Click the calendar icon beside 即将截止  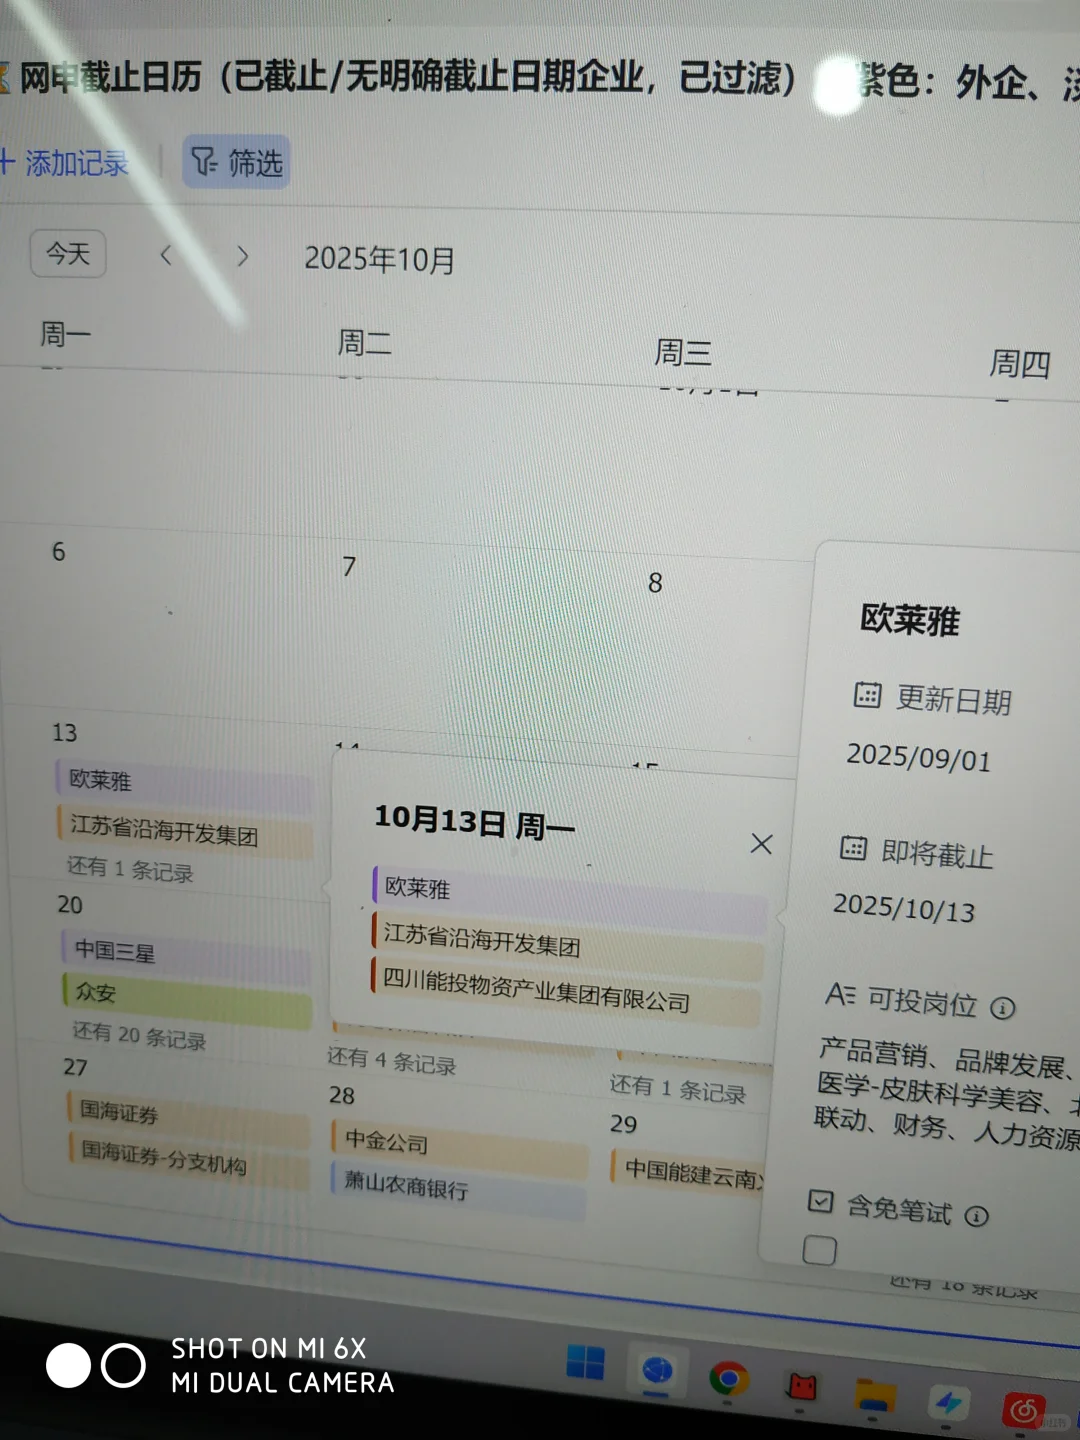tap(854, 849)
